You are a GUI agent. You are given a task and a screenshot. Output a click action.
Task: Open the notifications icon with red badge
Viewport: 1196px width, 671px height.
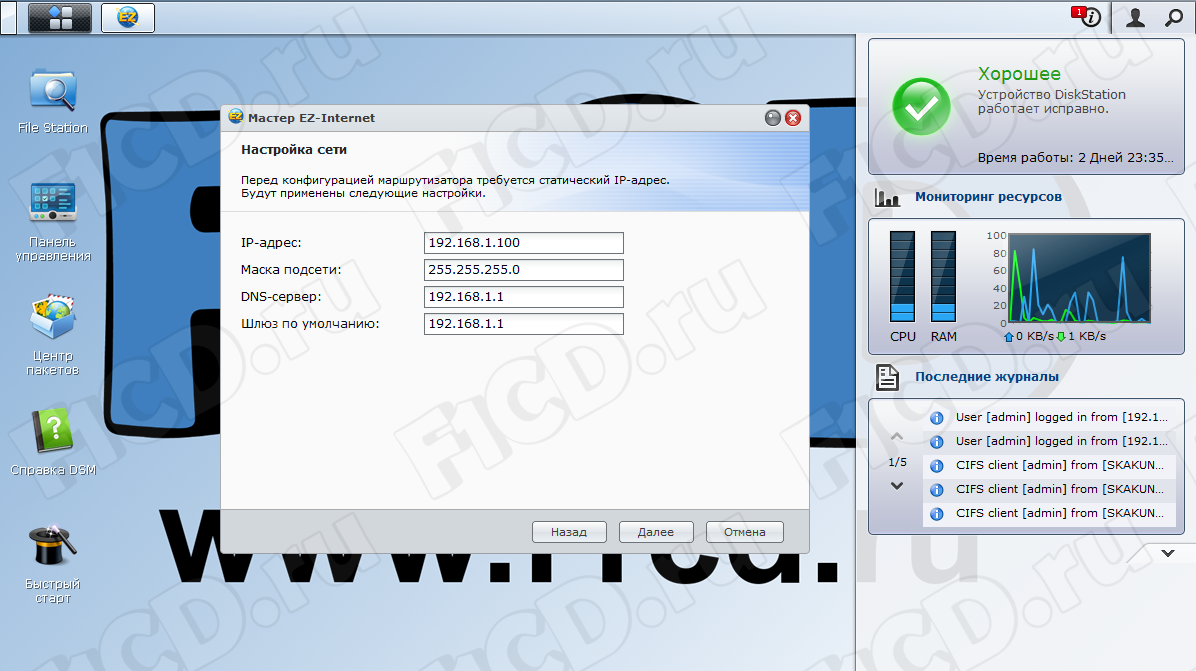click(1087, 17)
